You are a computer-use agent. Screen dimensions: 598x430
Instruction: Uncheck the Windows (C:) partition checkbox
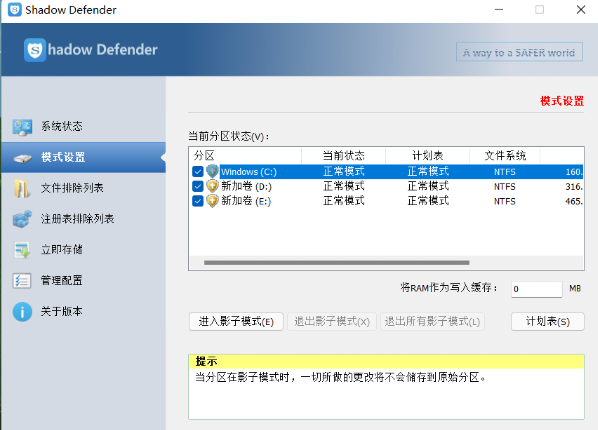[x=198, y=171]
